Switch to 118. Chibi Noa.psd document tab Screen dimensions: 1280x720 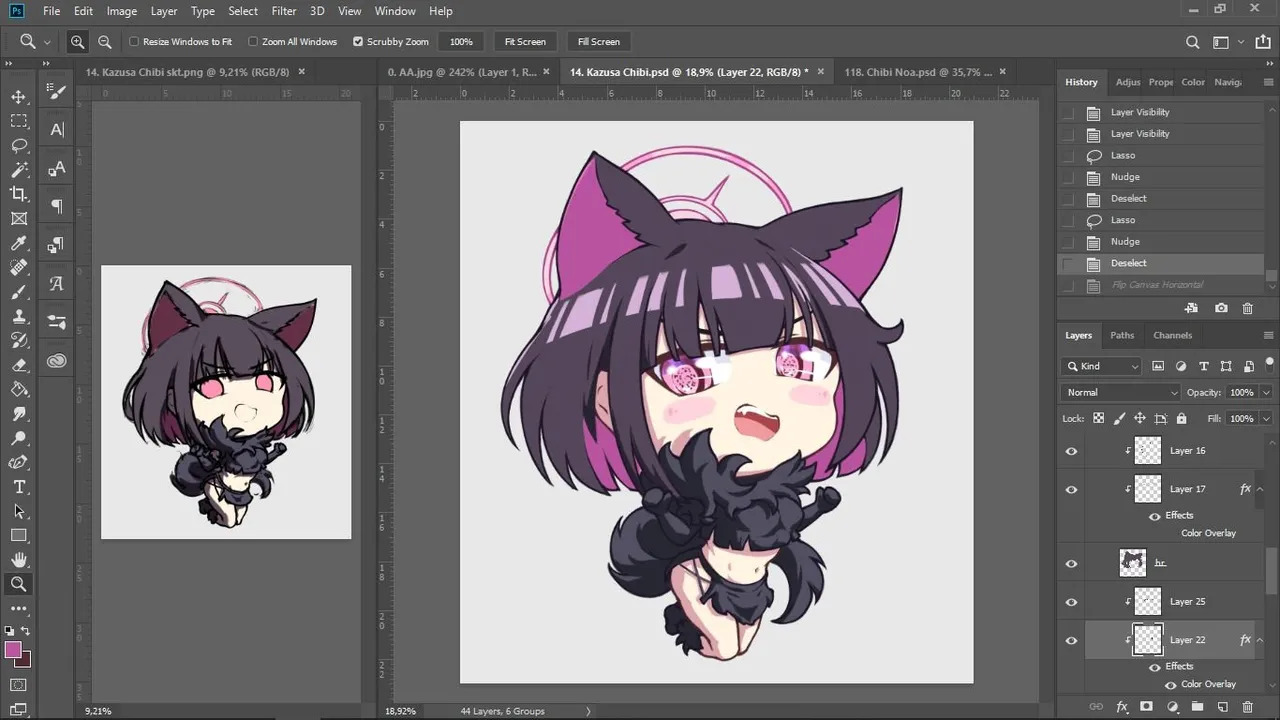[918, 72]
